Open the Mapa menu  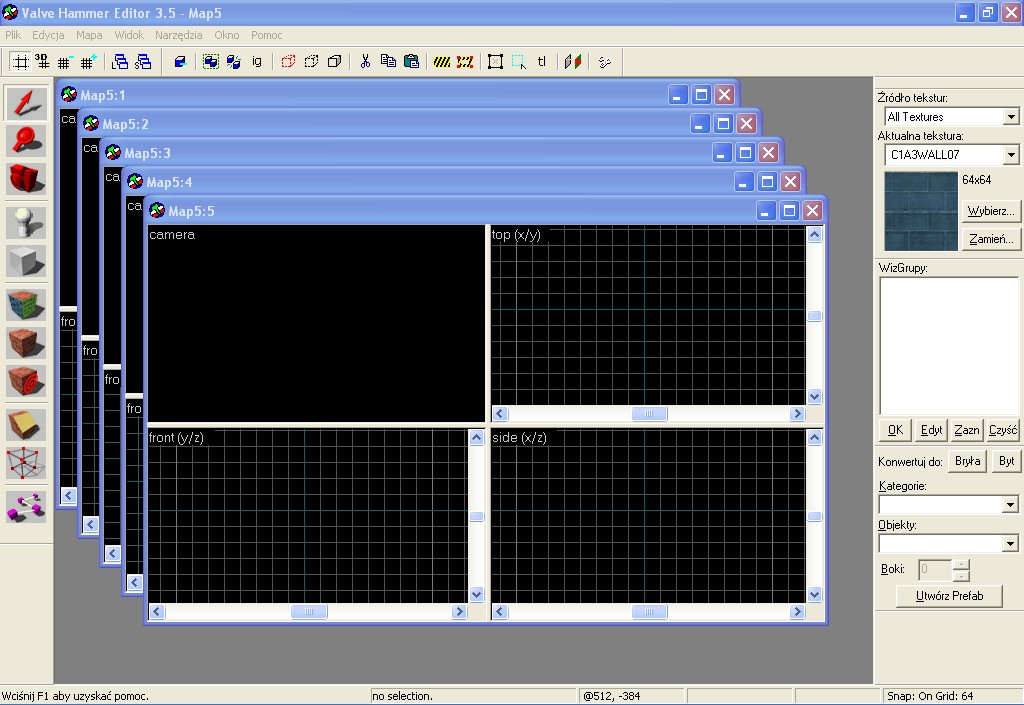tap(89, 35)
